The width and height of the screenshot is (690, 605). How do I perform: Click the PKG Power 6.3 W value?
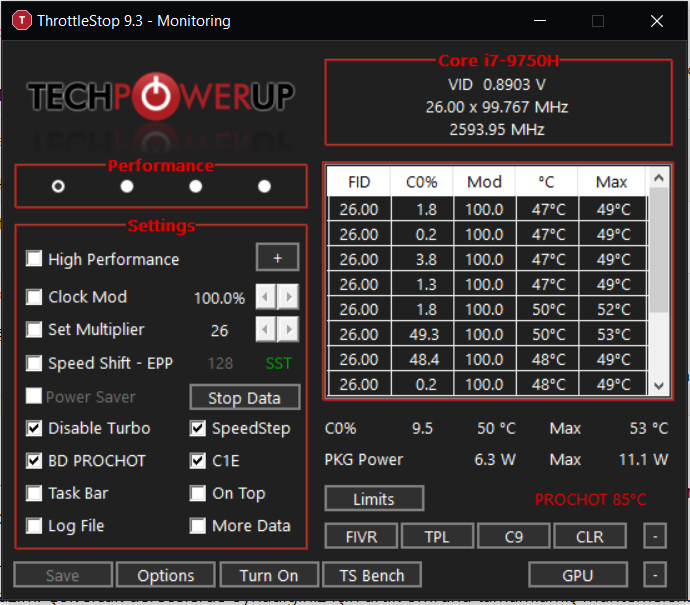coord(495,459)
